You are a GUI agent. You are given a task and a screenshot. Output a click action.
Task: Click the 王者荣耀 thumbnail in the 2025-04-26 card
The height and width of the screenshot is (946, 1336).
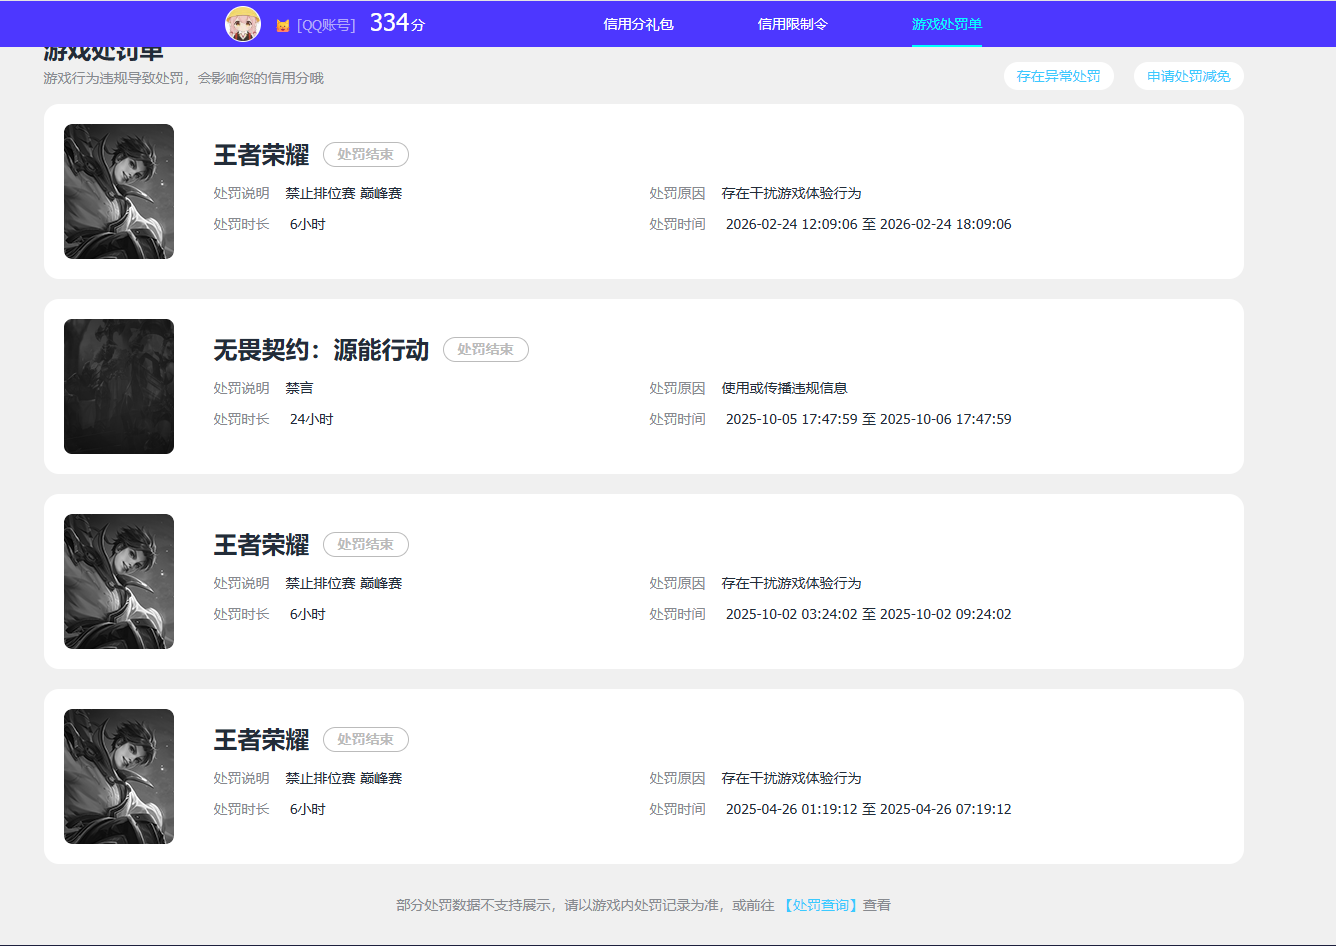119,776
